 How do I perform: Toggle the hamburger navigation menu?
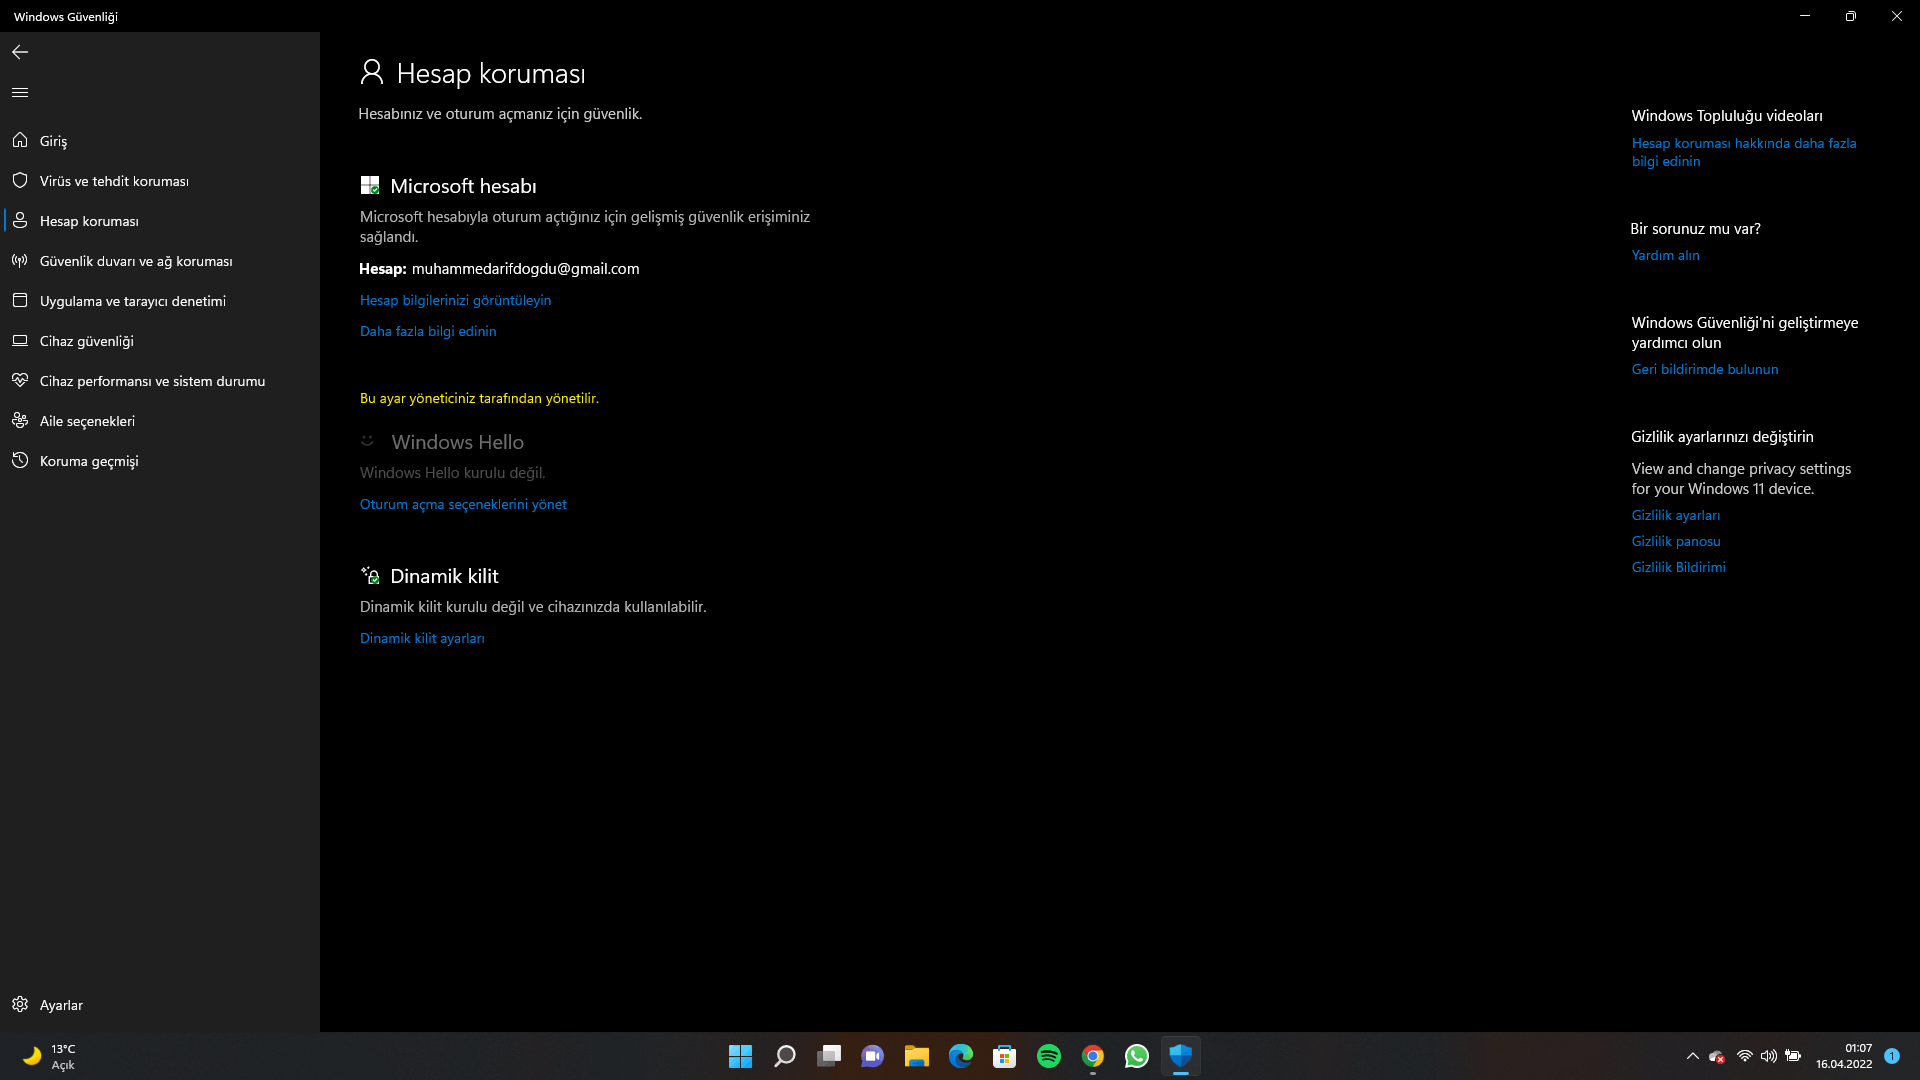click(20, 92)
